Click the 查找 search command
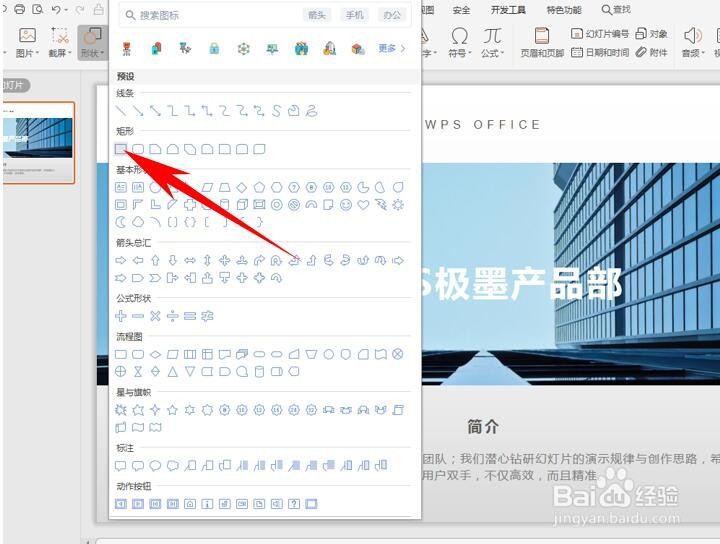720x544 pixels. (616, 10)
